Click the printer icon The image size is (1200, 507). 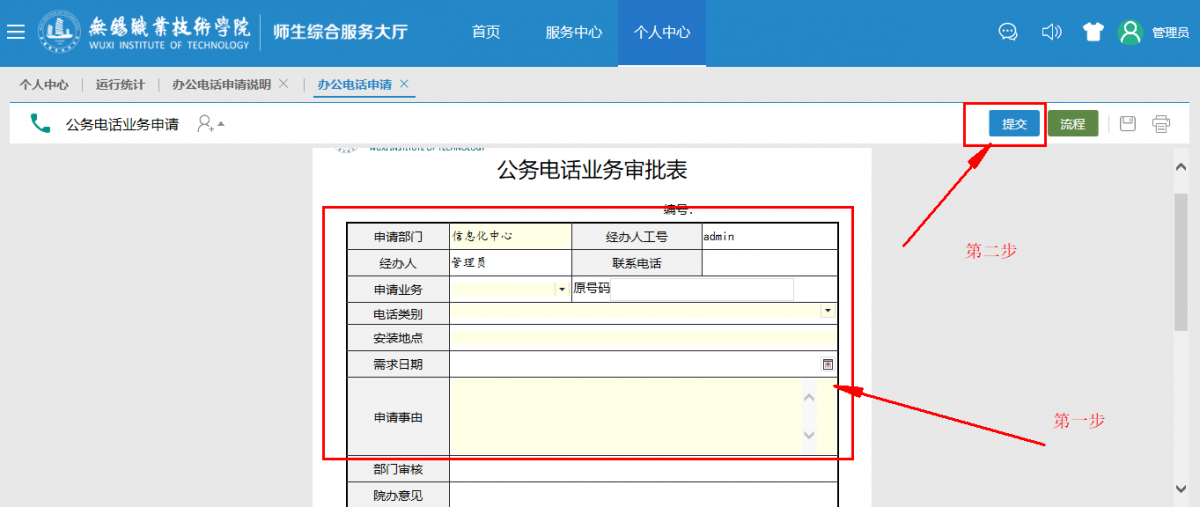click(x=1161, y=124)
